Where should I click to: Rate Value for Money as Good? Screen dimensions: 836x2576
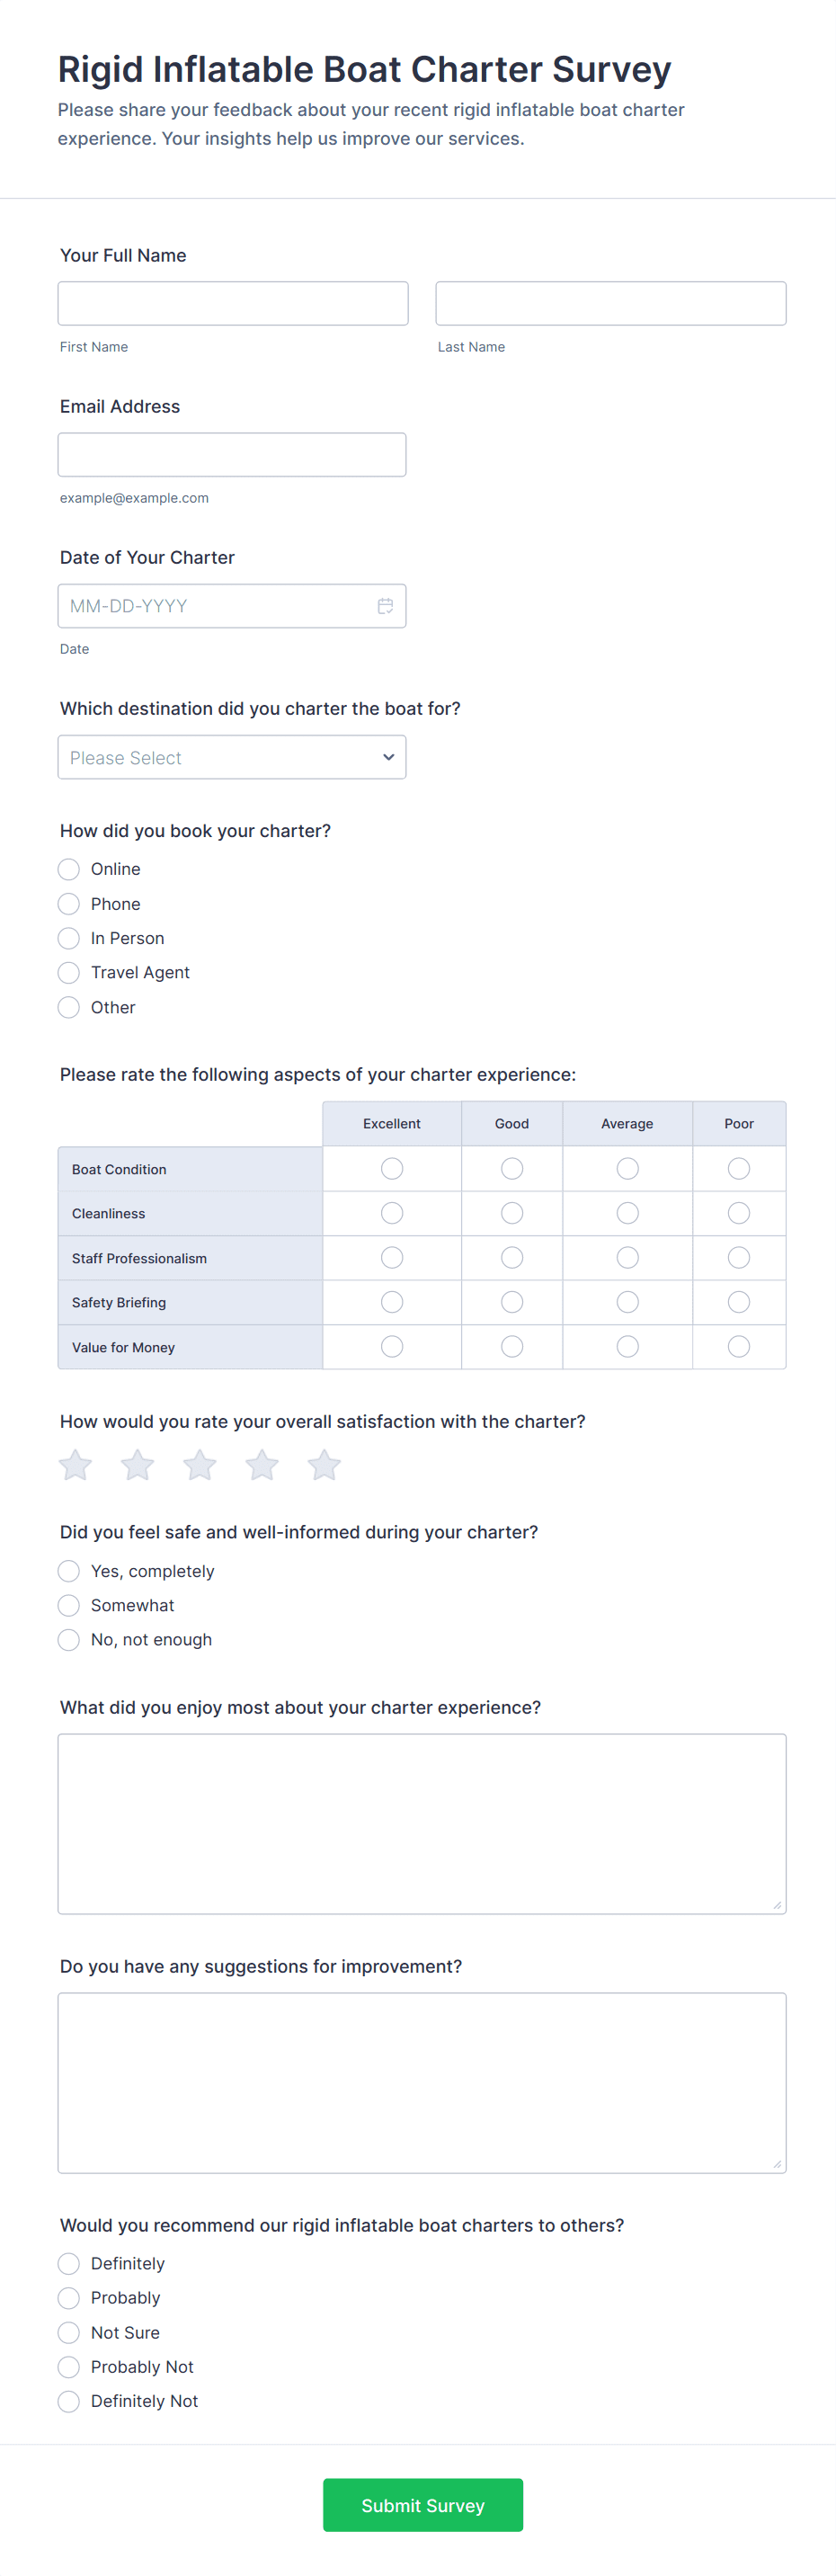pyautogui.click(x=512, y=1347)
